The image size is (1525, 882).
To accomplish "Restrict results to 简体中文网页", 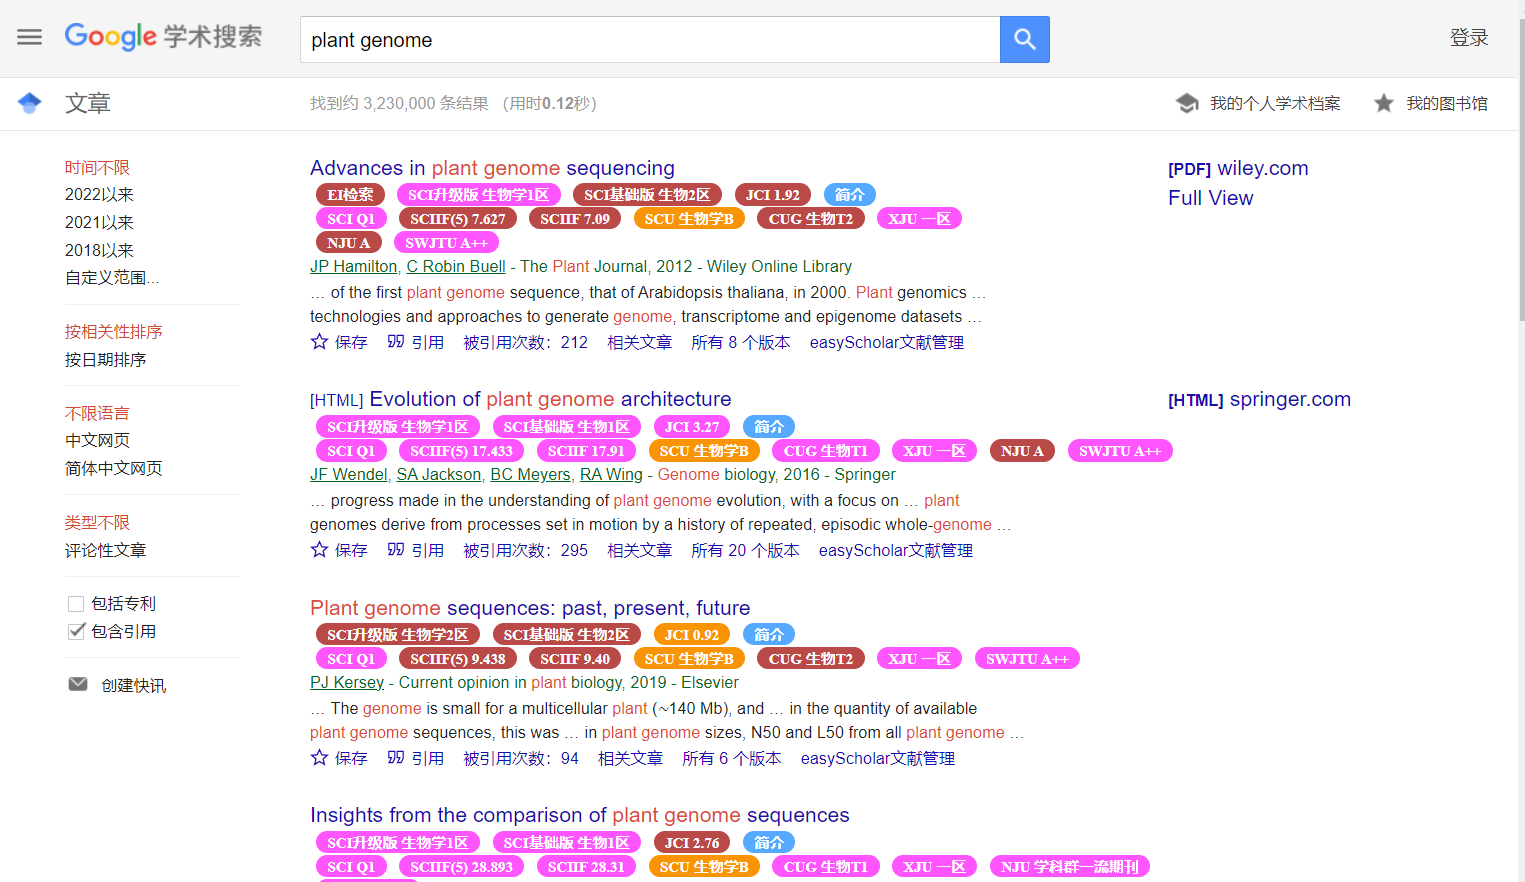I will pyautogui.click(x=114, y=468).
